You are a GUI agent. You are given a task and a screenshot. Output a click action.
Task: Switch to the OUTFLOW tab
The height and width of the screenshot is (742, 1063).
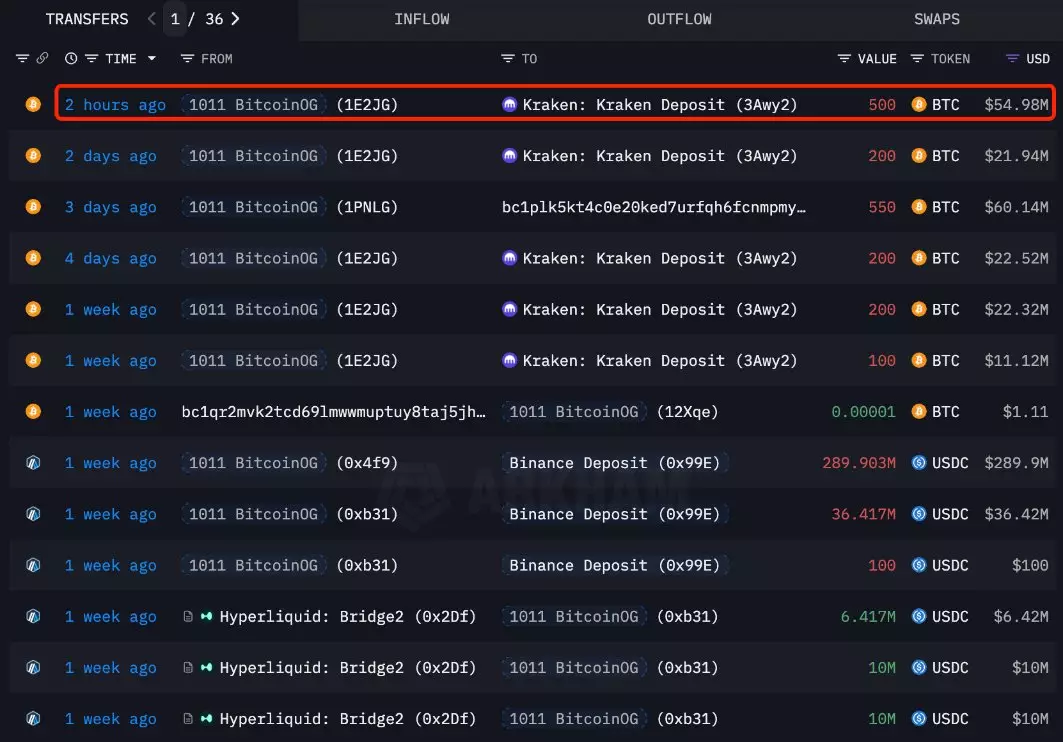[679, 19]
